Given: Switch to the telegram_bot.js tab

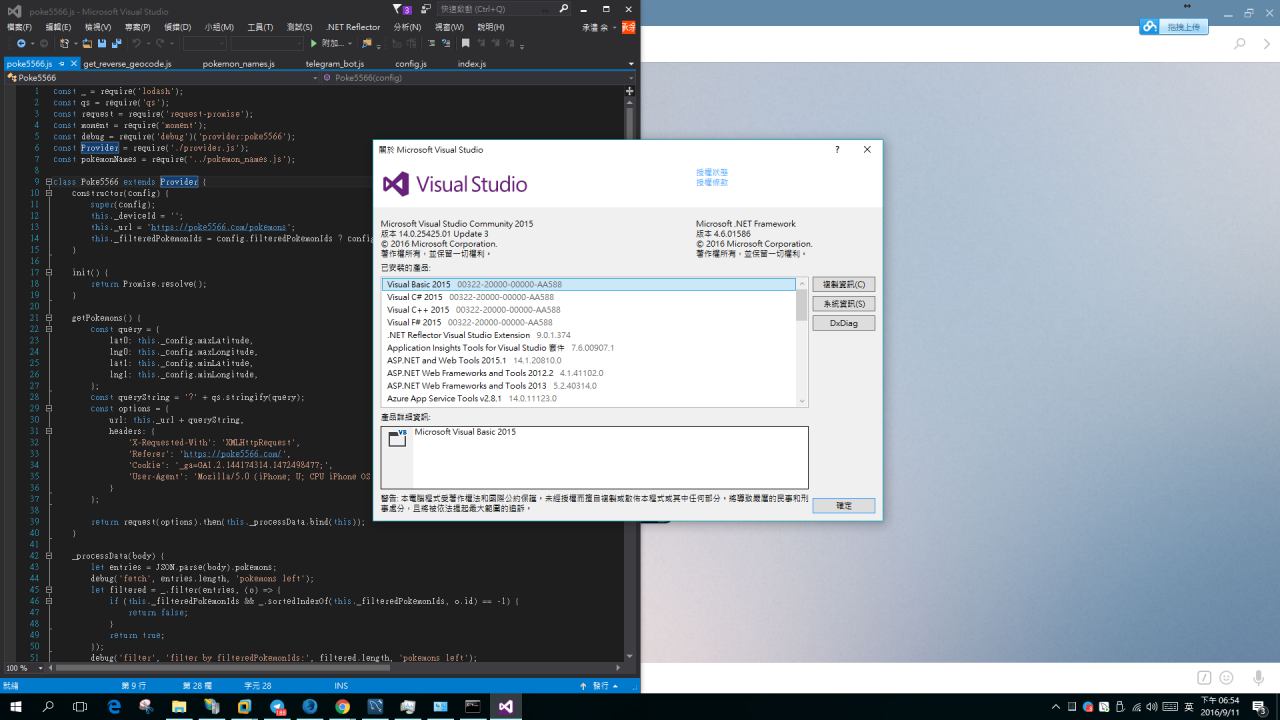Looking at the screenshot, I should tap(335, 64).
